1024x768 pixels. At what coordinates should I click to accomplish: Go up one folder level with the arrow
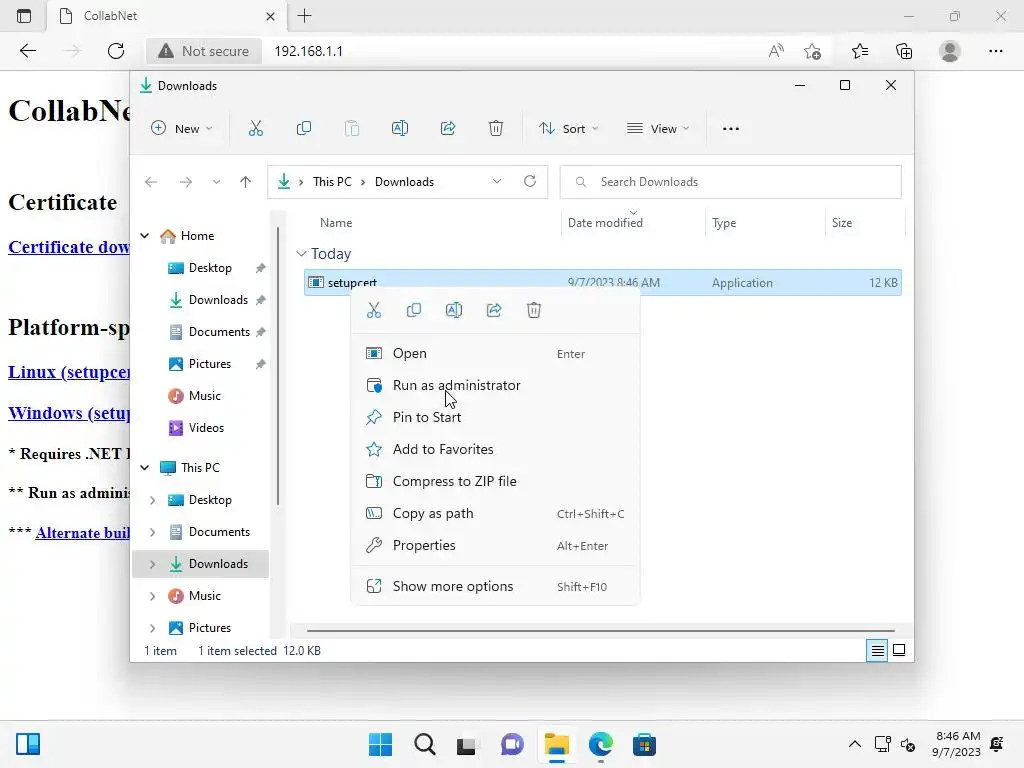tap(246, 182)
